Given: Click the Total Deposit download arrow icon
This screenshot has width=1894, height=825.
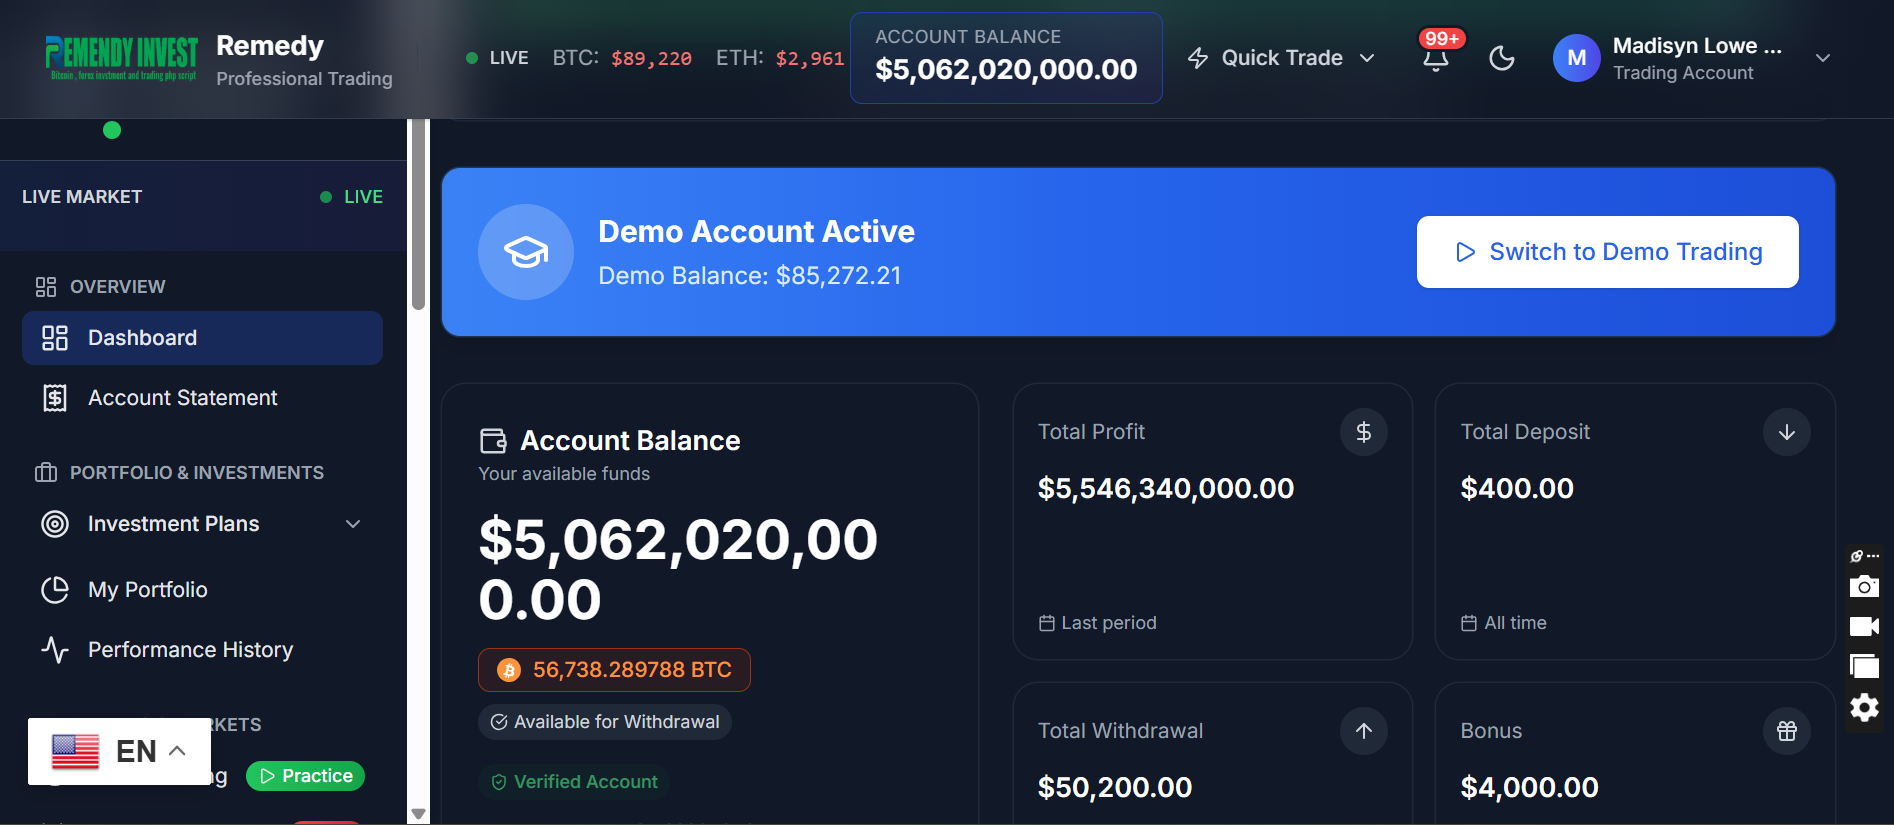Looking at the screenshot, I should click(x=1787, y=432).
